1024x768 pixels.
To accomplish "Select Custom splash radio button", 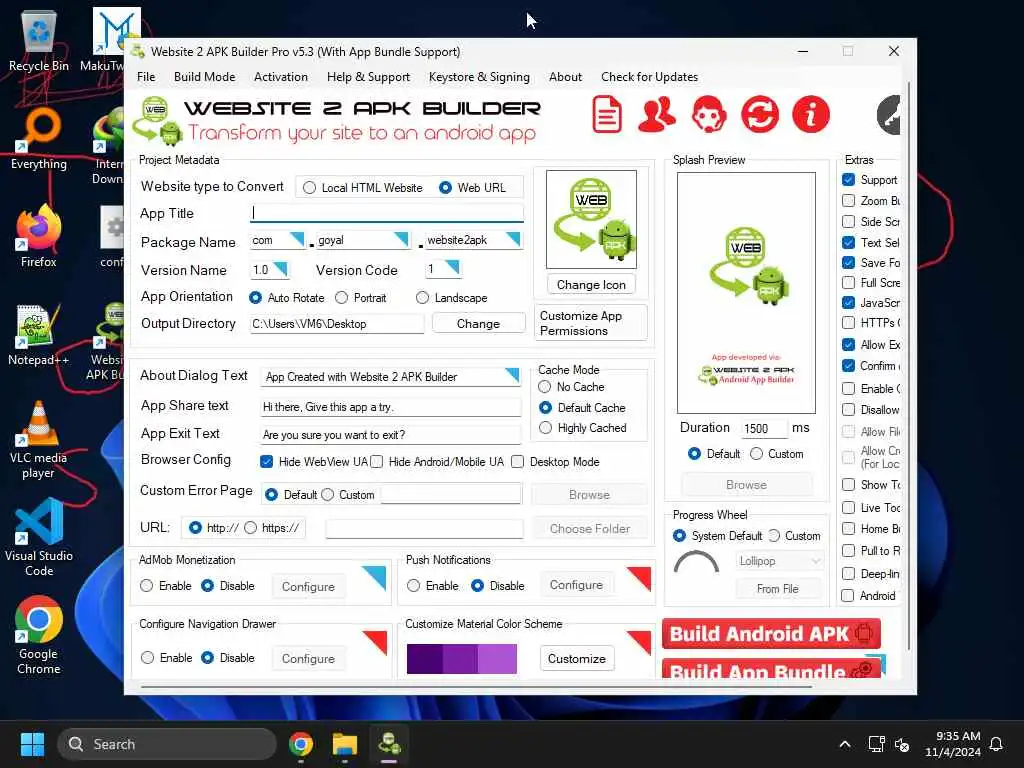I will tap(756, 454).
